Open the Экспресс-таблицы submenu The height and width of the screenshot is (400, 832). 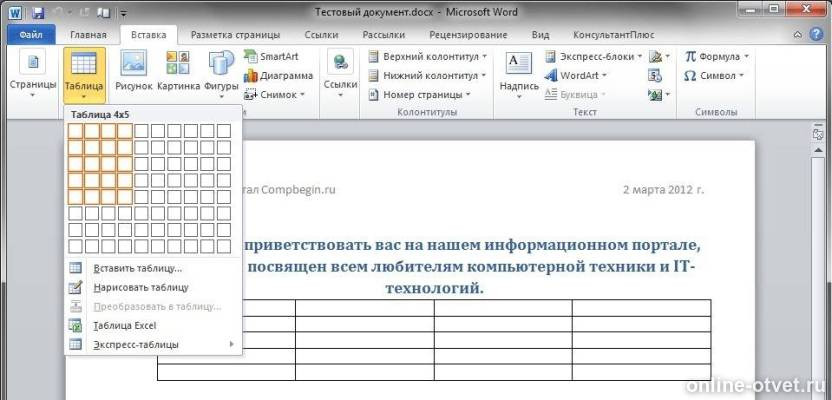point(153,345)
